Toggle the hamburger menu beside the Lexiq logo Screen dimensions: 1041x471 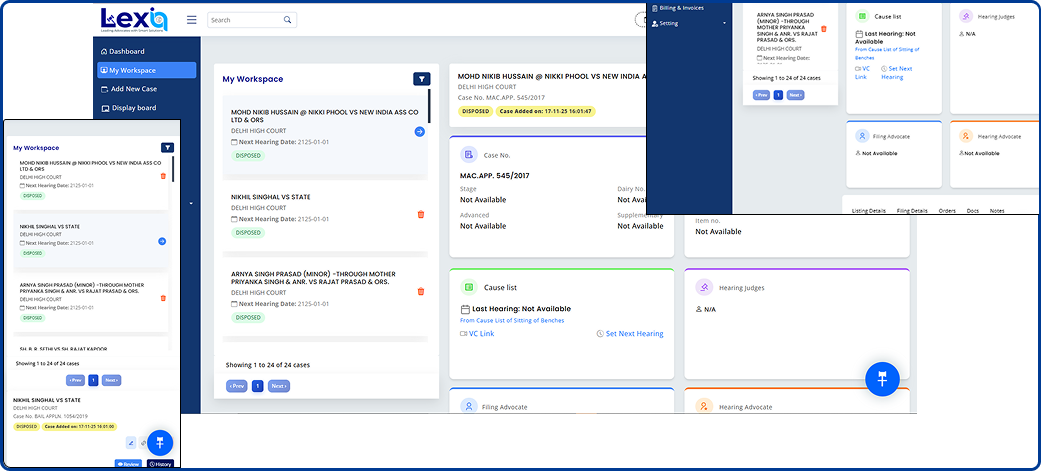pos(192,20)
